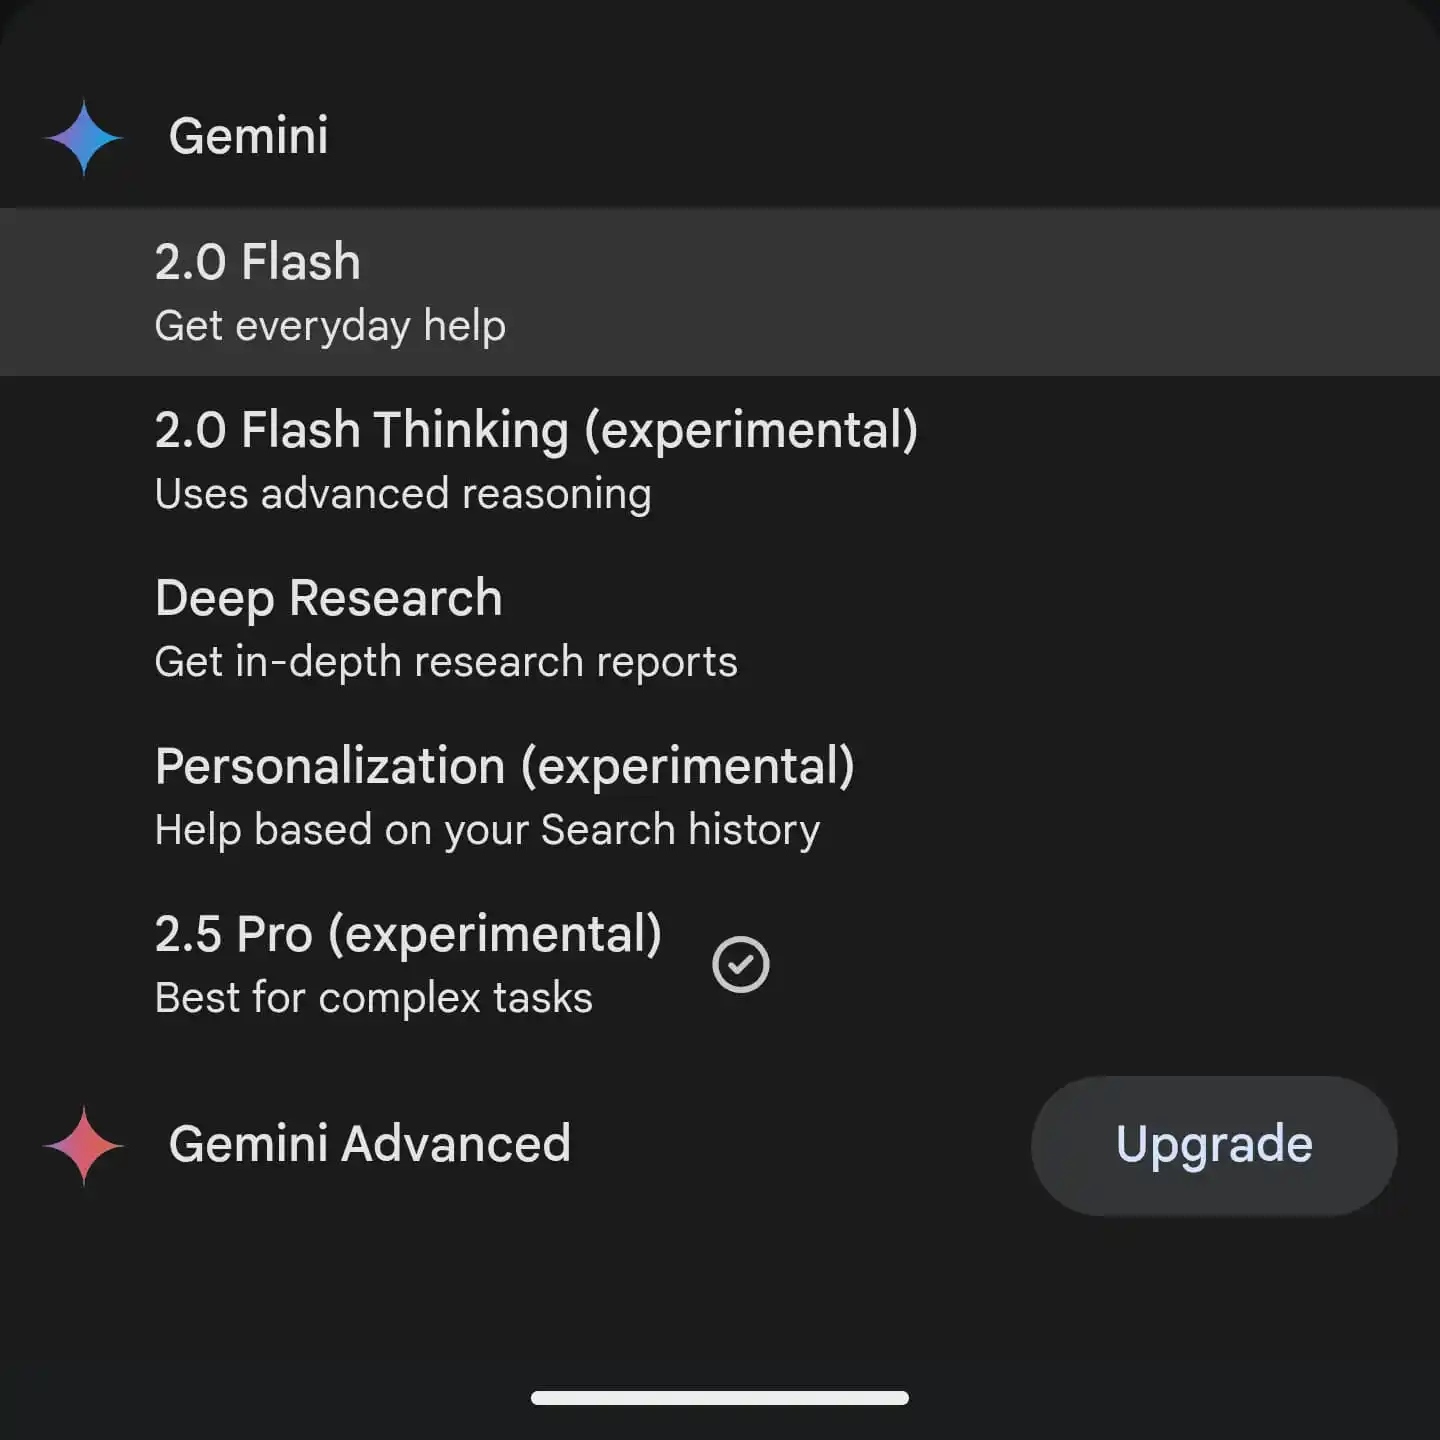This screenshot has height=1440, width=1440.
Task: Tap the Gemini Advanced red sparkle icon
Action: pyautogui.click(x=84, y=1146)
